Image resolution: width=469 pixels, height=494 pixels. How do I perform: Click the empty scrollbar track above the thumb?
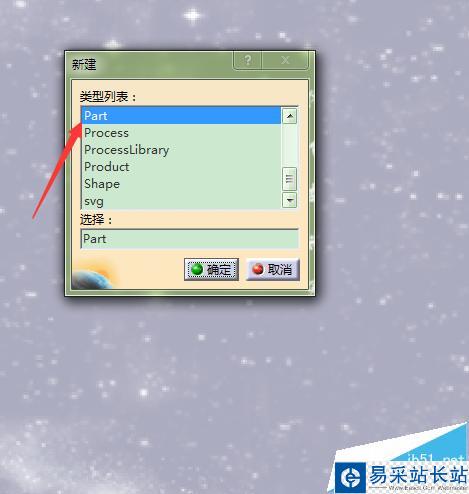(289, 145)
